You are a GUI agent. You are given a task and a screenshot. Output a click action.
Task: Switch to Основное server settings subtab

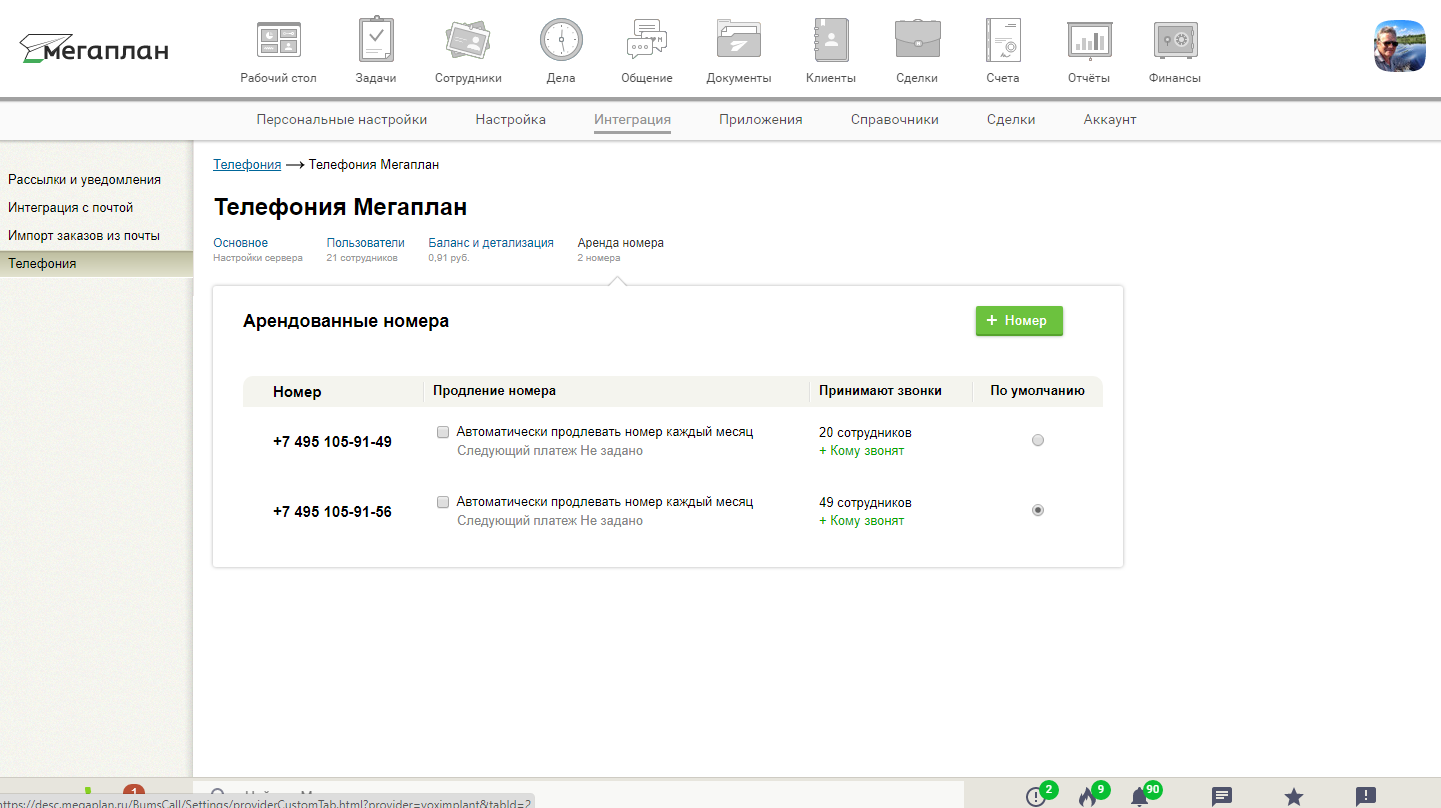[240, 243]
